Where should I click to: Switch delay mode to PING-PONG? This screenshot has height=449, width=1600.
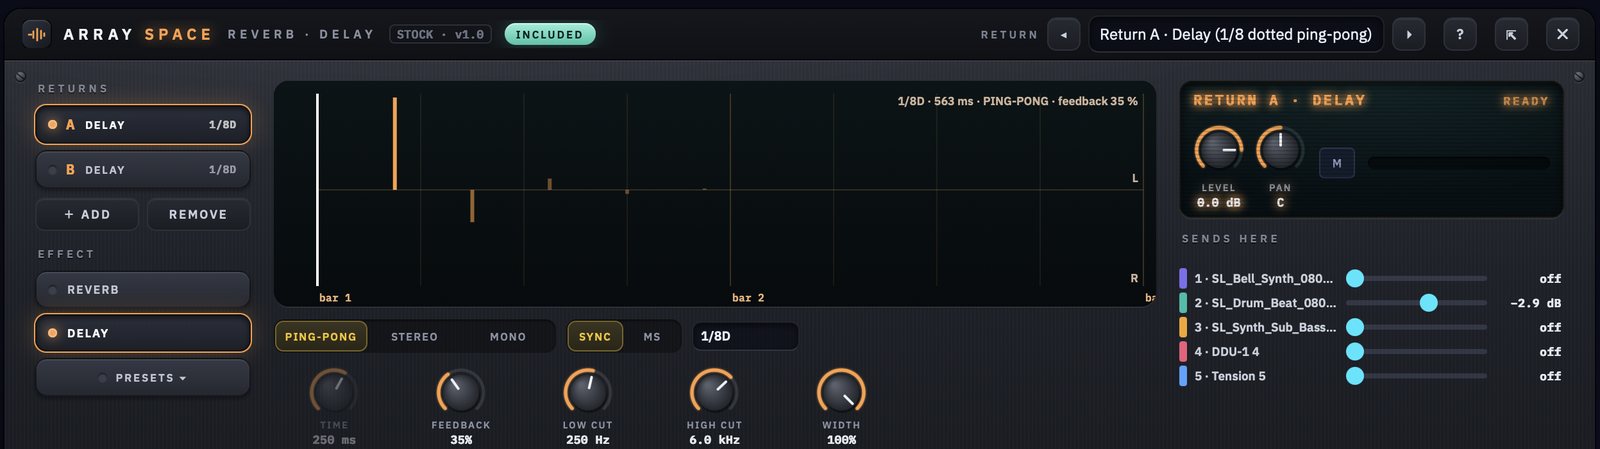point(321,337)
